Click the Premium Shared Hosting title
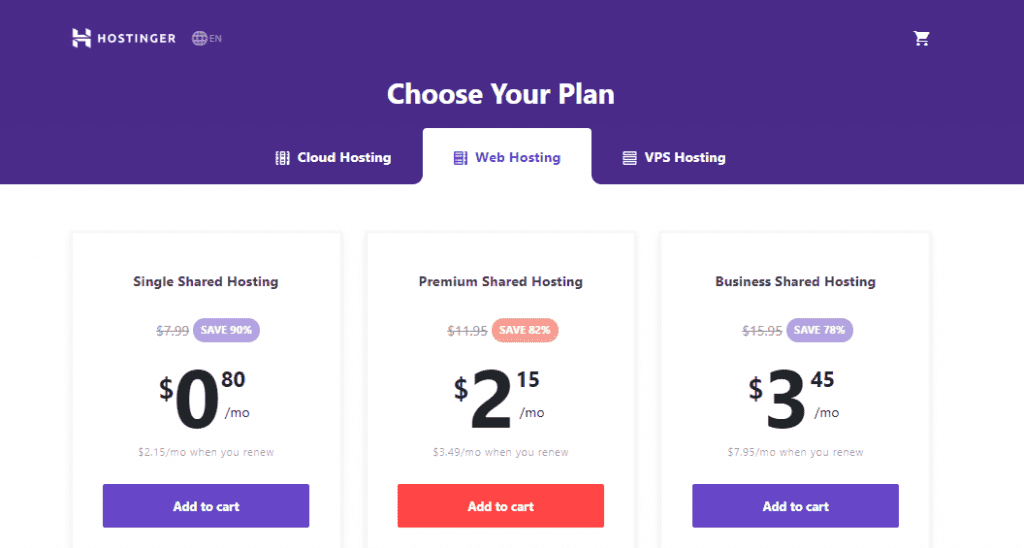 coord(501,282)
